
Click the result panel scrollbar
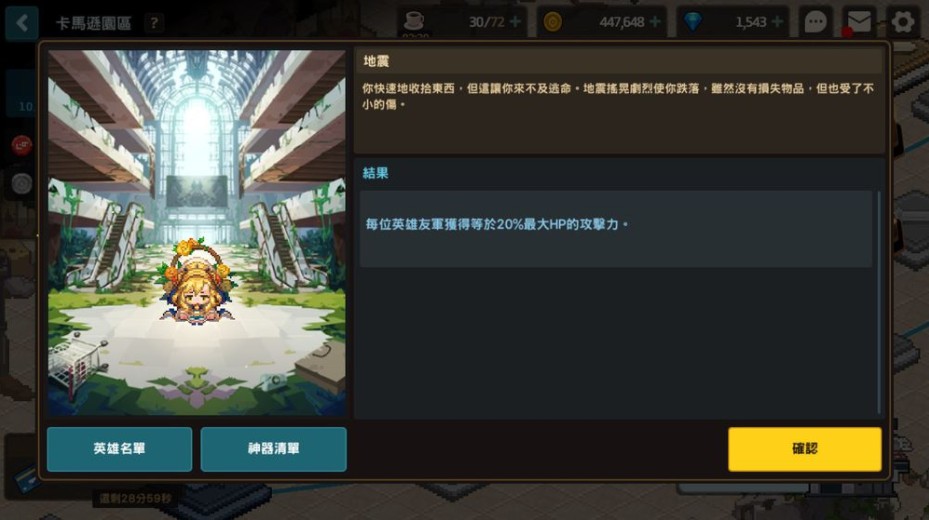click(x=879, y=302)
